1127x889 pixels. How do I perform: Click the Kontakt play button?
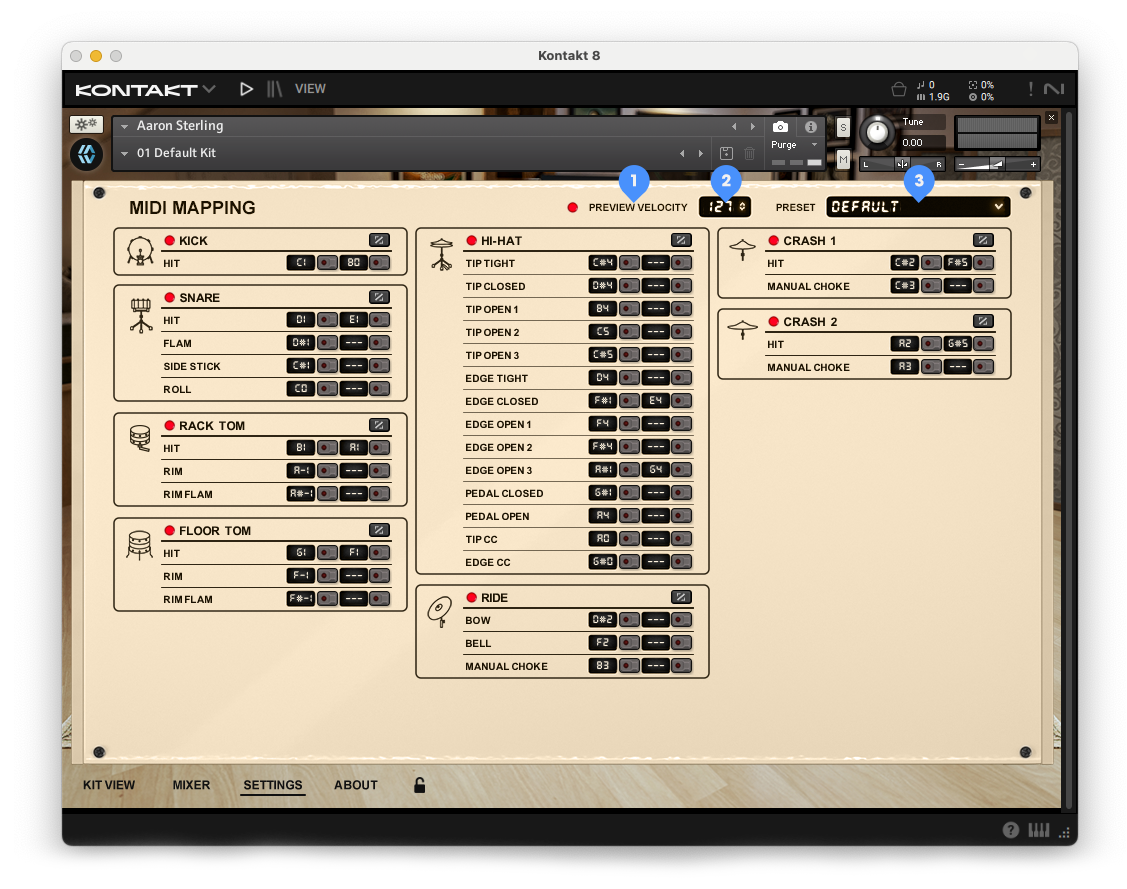click(246, 89)
